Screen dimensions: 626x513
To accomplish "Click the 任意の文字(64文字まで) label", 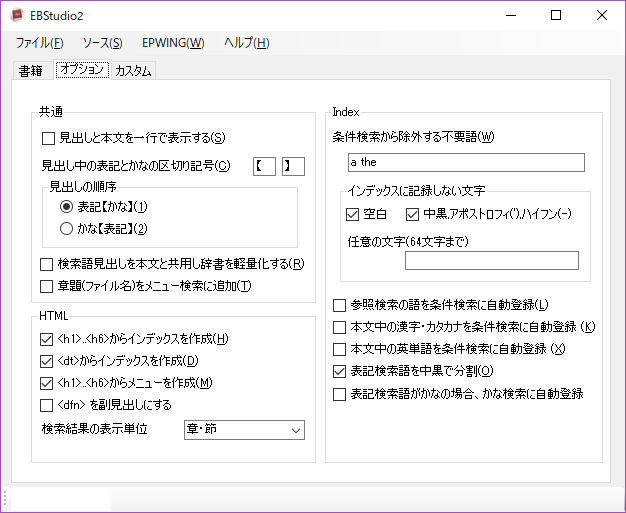I will coord(408,241).
